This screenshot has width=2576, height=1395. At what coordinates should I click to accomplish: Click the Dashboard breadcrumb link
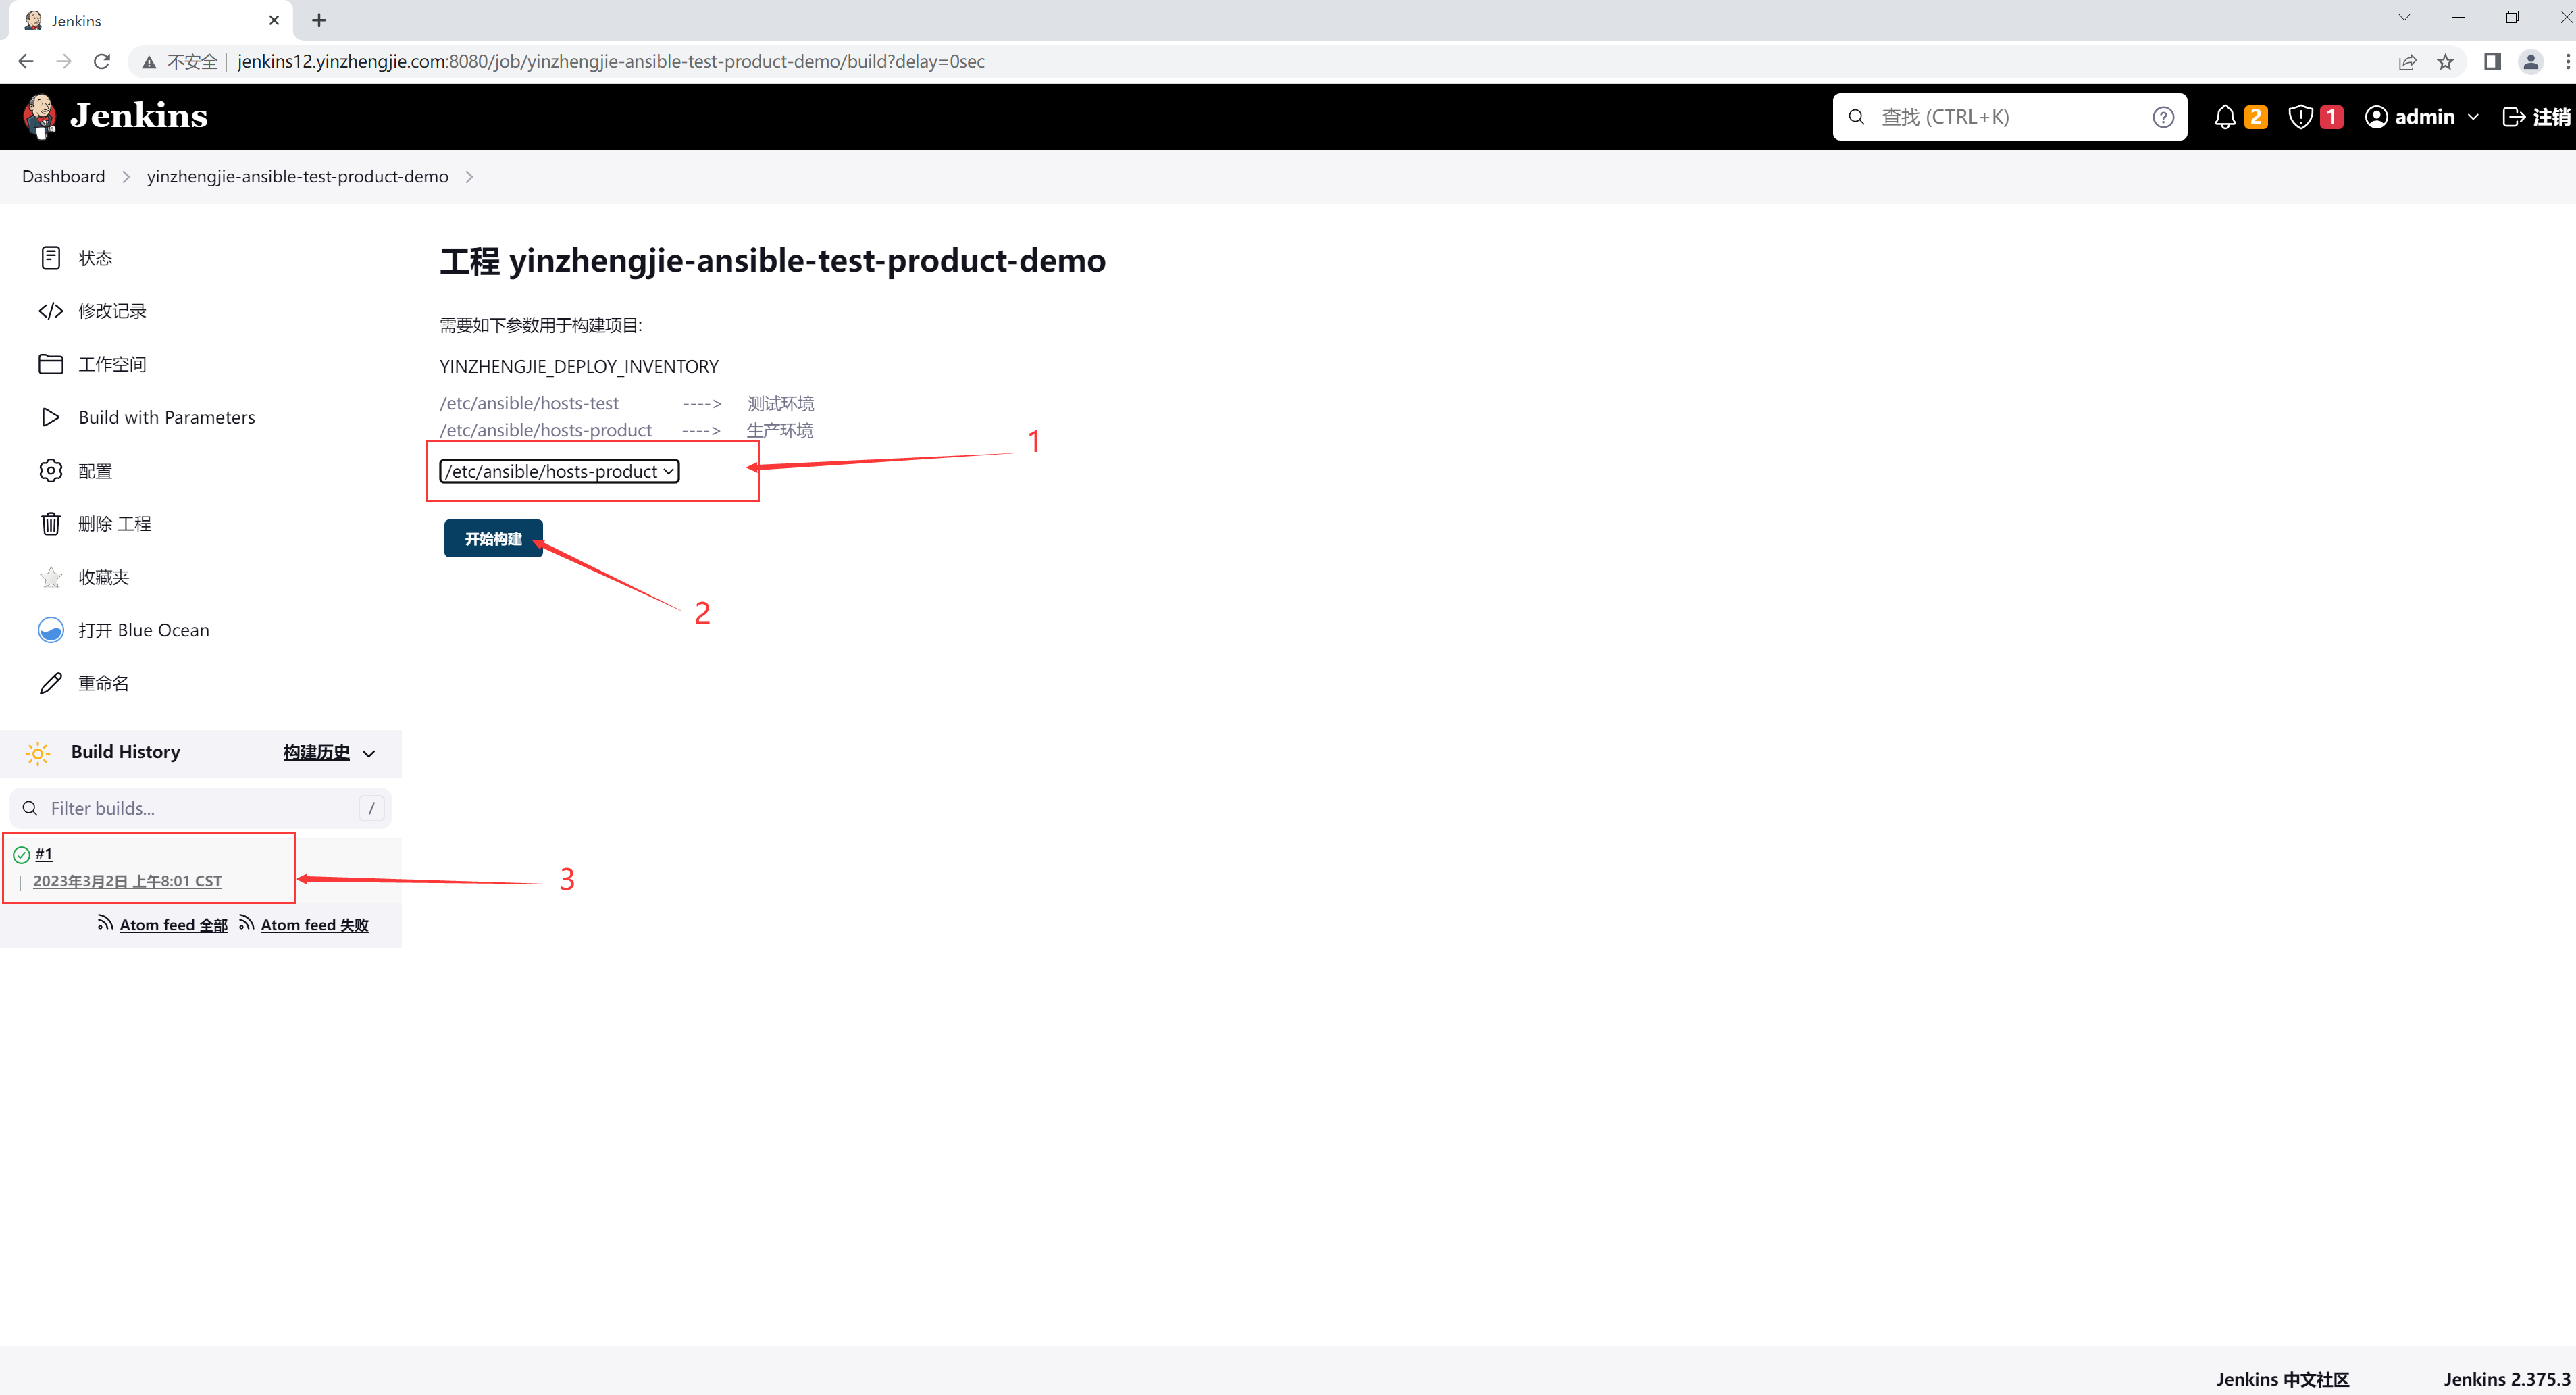tap(63, 177)
